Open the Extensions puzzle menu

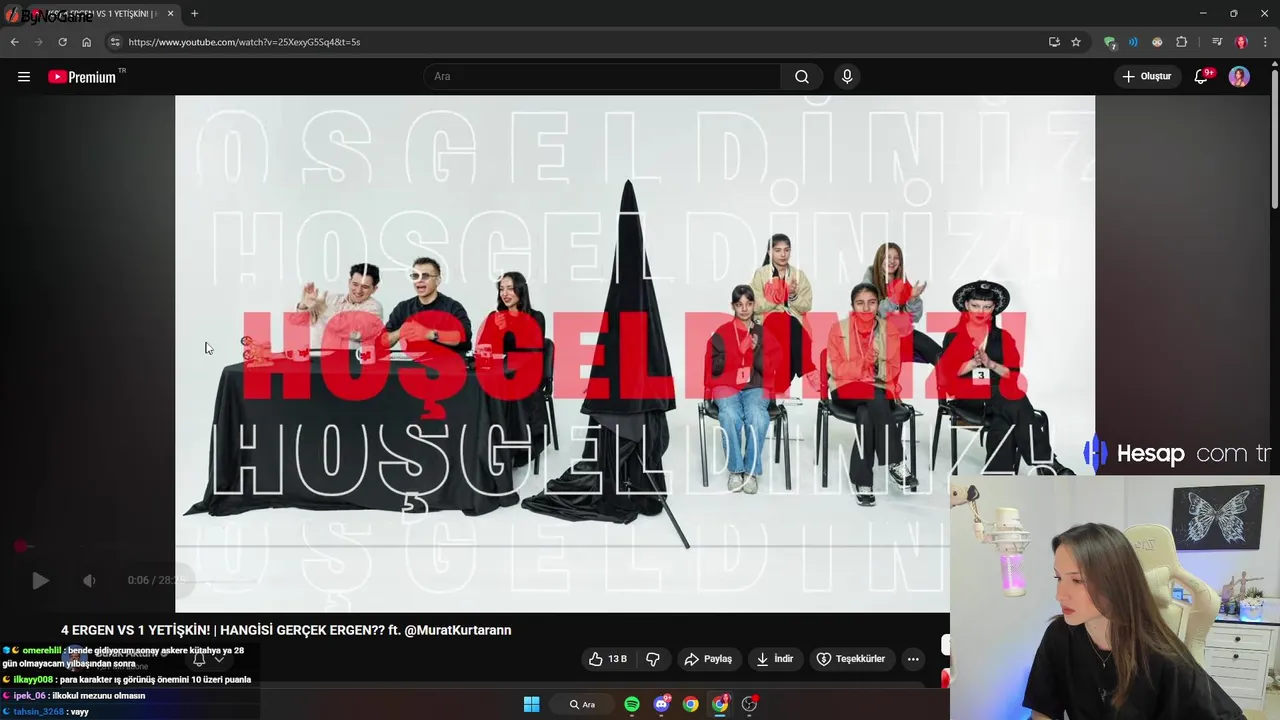click(1181, 42)
